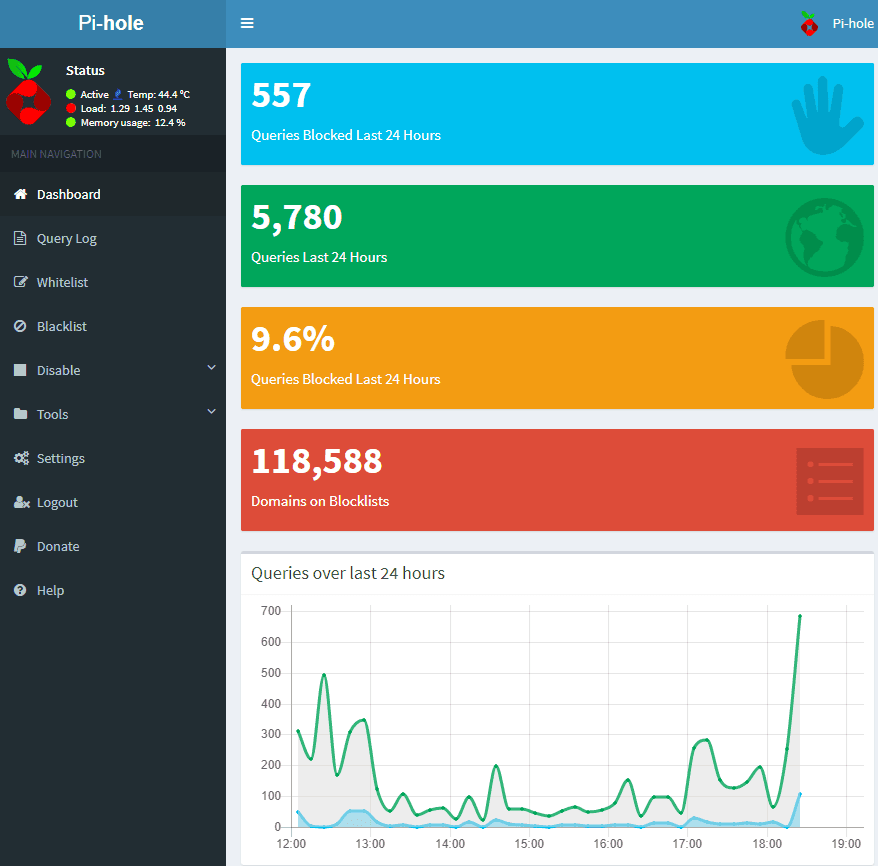Click the 700 y-axis label
878x866 pixels.
pyautogui.click(x=271, y=611)
